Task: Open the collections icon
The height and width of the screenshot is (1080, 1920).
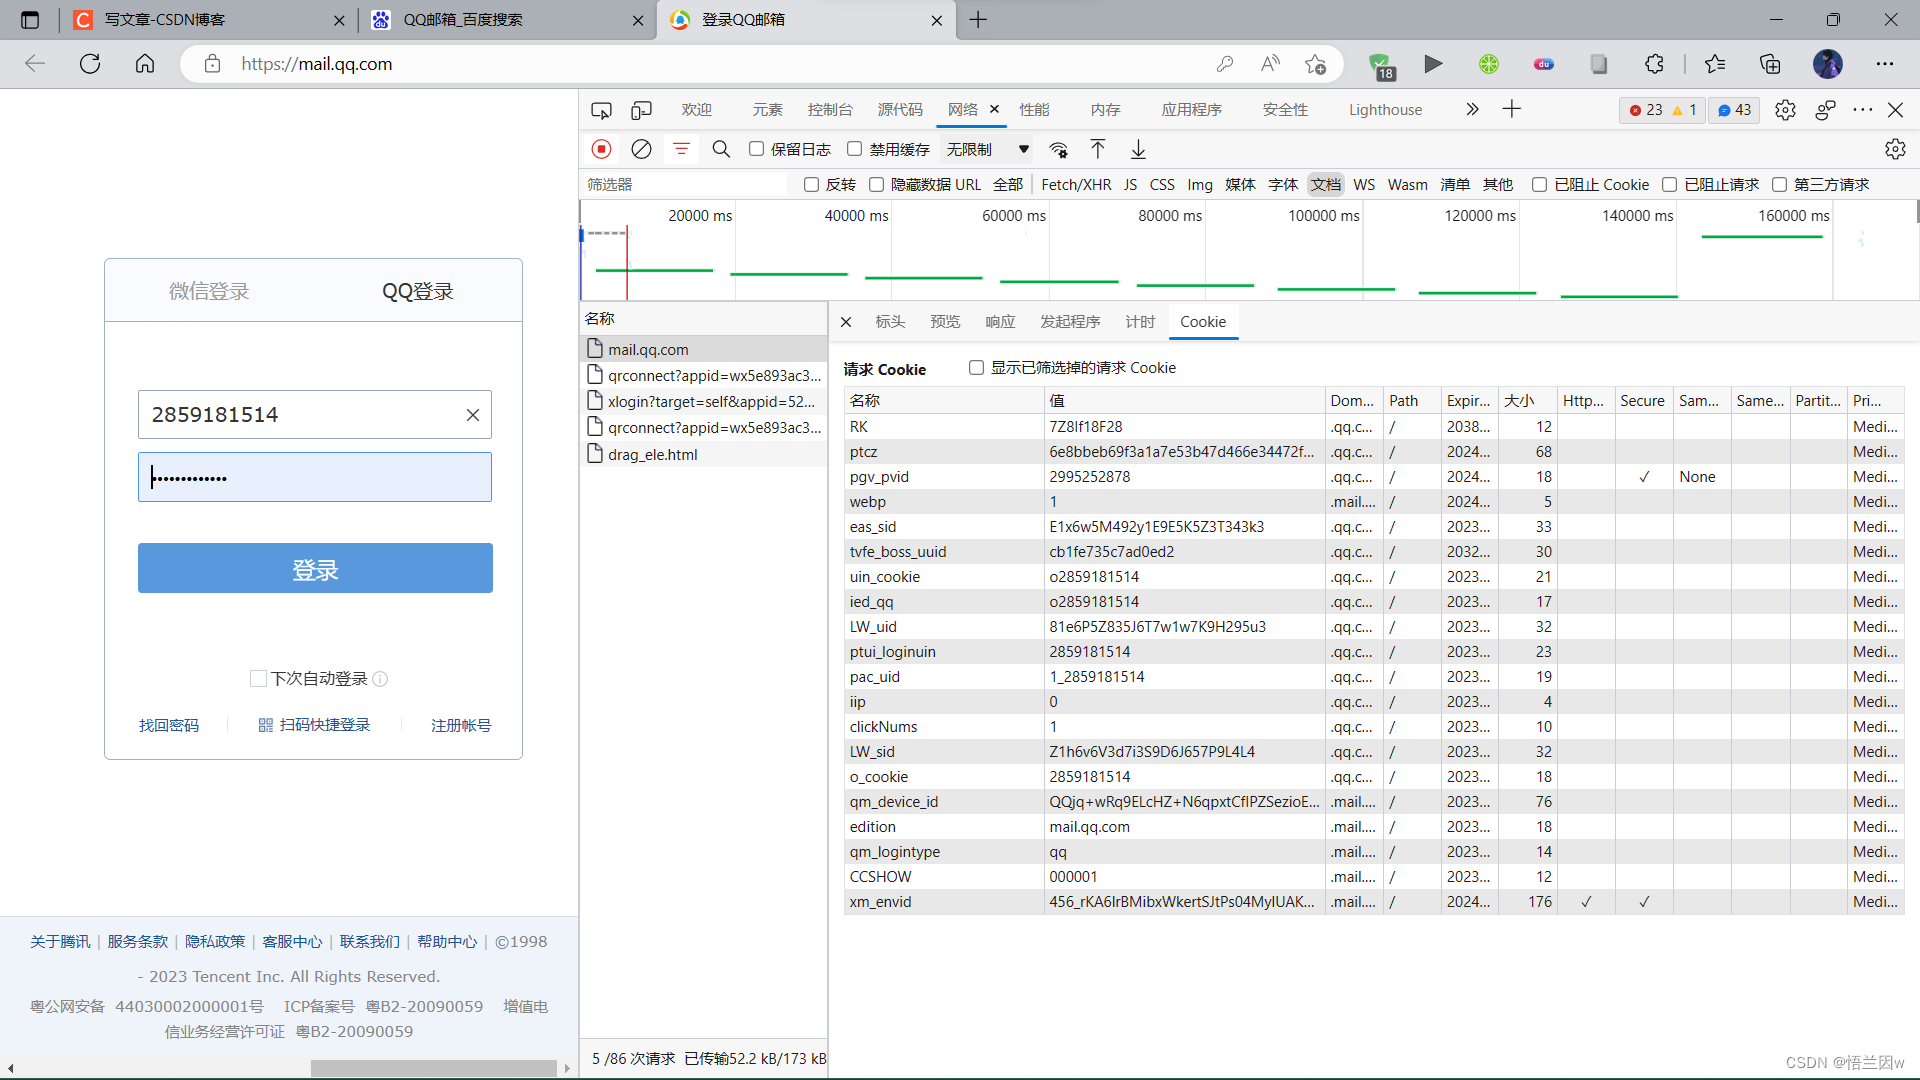Action: (1770, 64)
